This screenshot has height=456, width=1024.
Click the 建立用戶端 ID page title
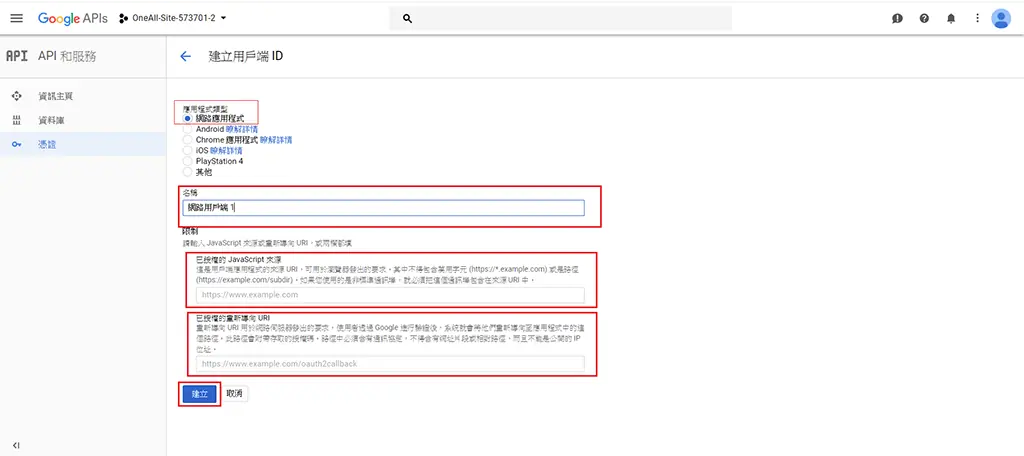pyautogui.click(x=246, y=56)
